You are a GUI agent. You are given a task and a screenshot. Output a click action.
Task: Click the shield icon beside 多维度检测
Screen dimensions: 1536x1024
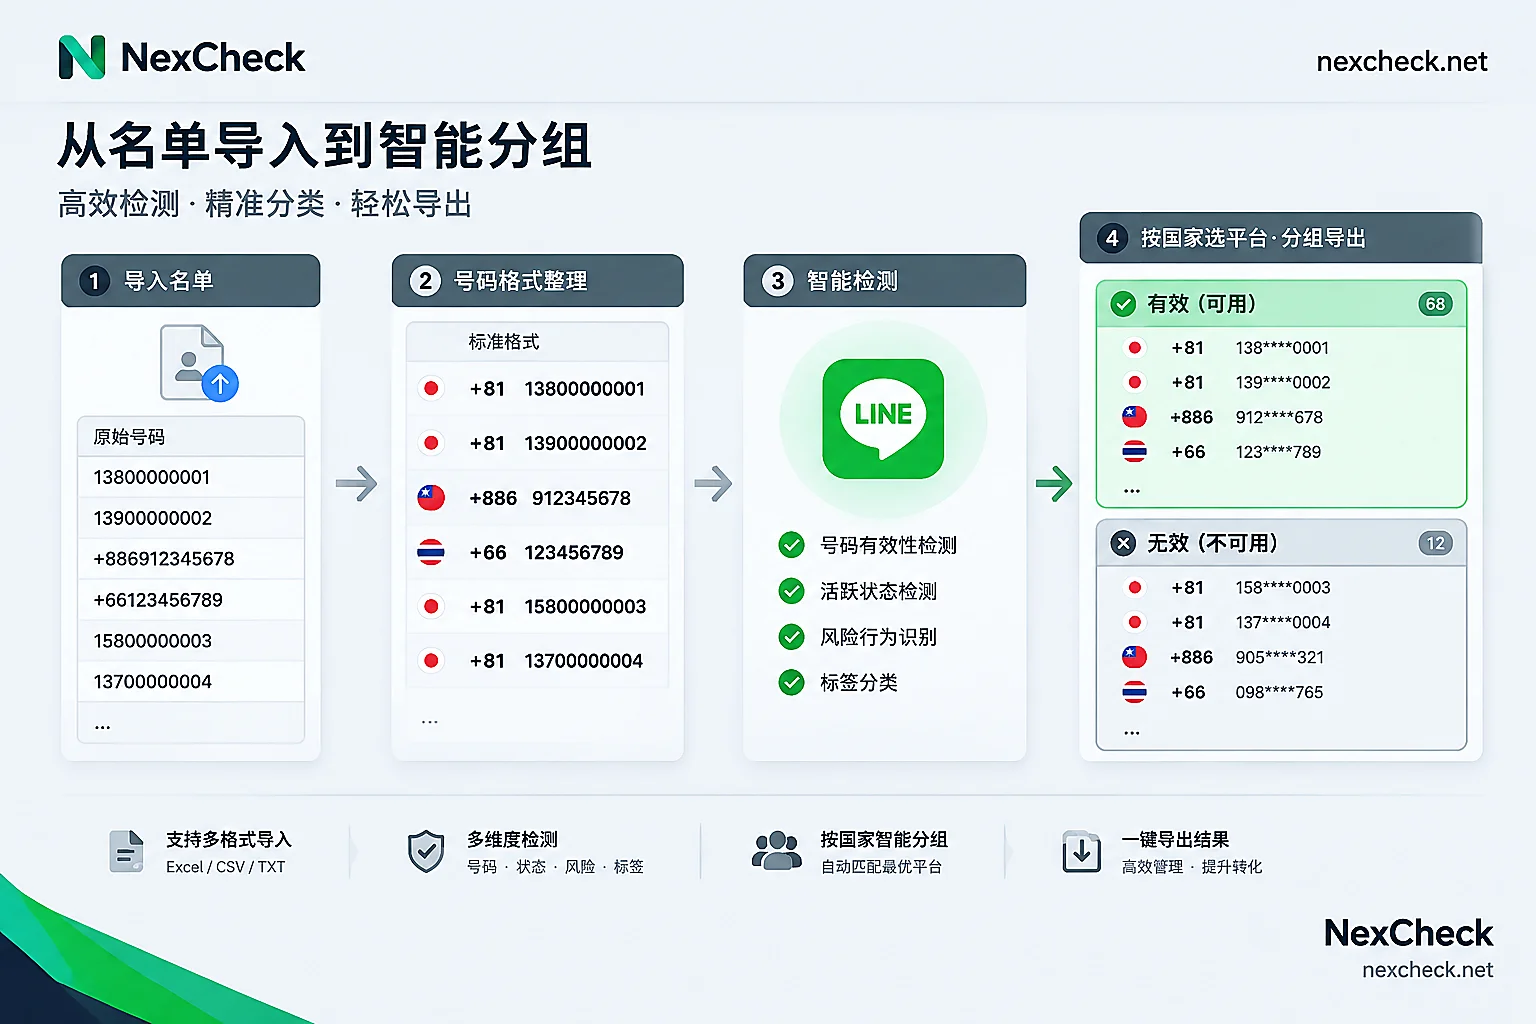tap(426, 852)
